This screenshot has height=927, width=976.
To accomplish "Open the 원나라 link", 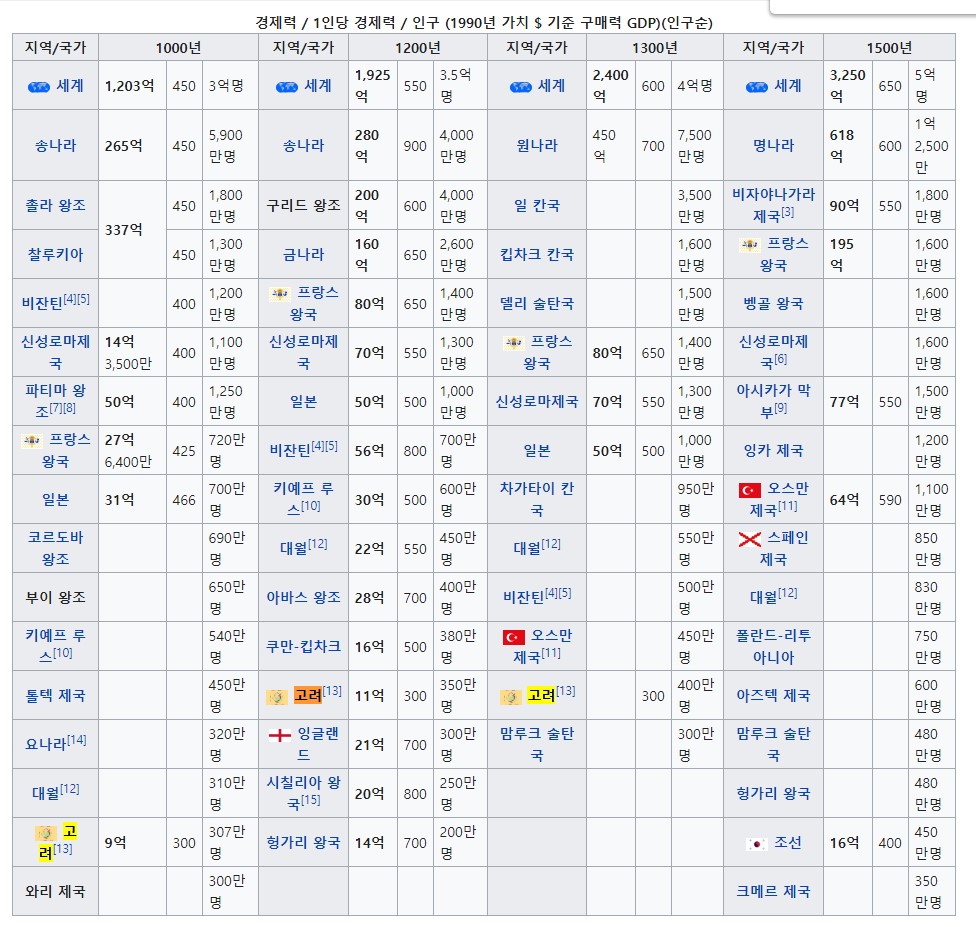I will point(536,145).
